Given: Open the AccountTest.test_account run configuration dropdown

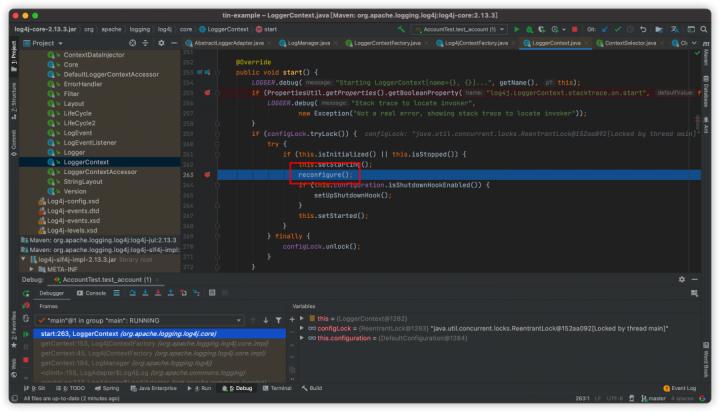Looking at the screenshot, I should pyautogui.click(x=460, y=29).
